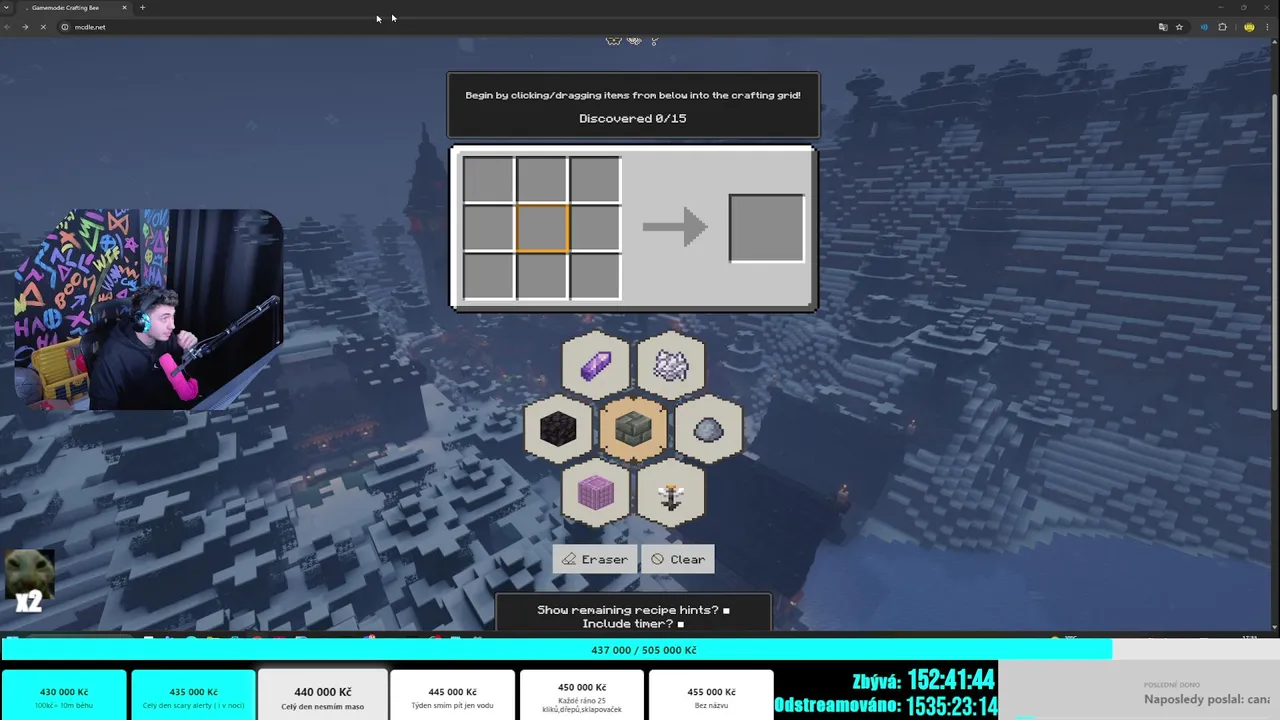
Task: Pick the rod item hexagon
Action: pos(671,493)
